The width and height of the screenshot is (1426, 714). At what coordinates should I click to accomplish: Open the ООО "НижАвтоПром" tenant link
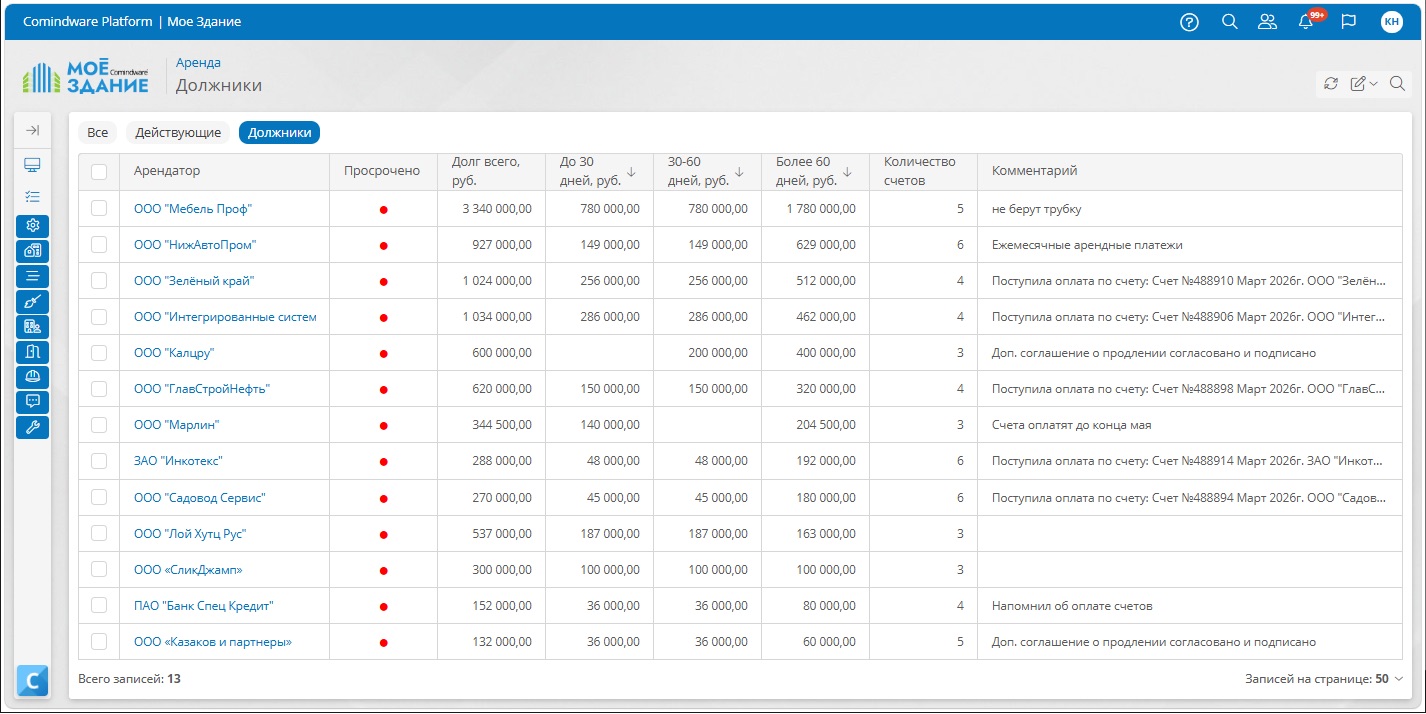[195, 244]
